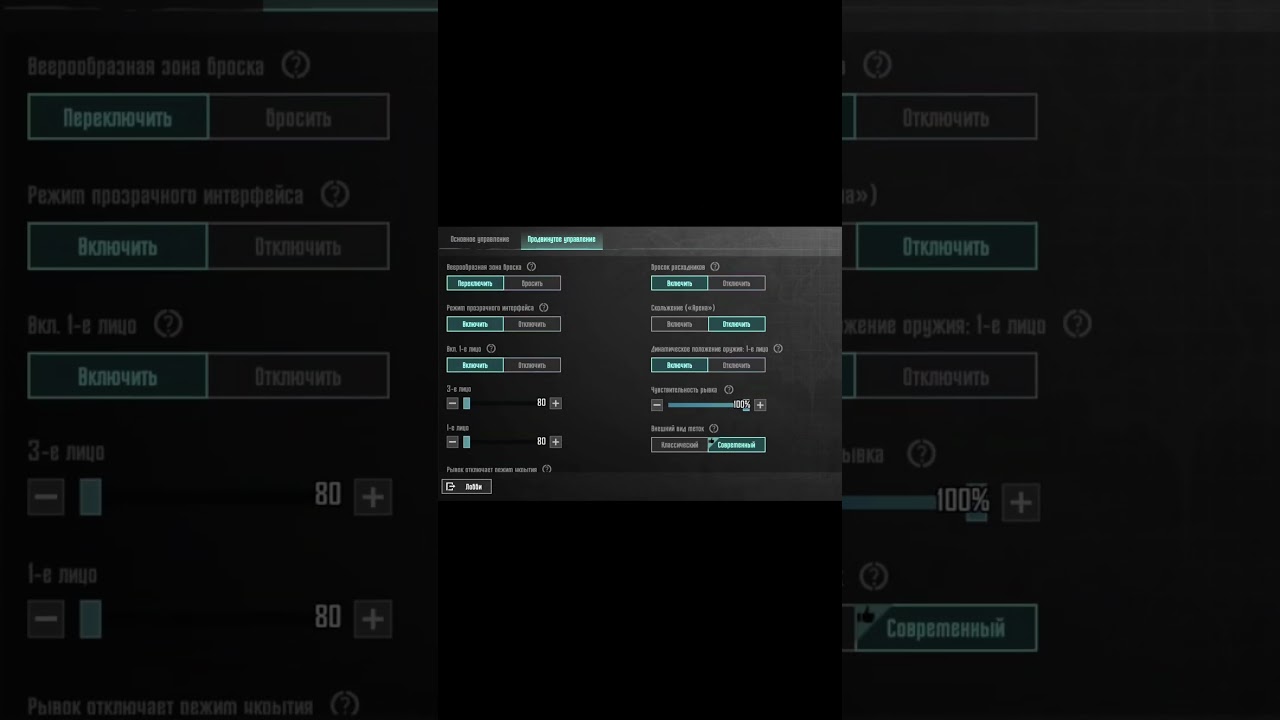Return to lobby via Лобби button
Image resolution: width=1280 pixels, height=720 pixels.
point(467,487)
